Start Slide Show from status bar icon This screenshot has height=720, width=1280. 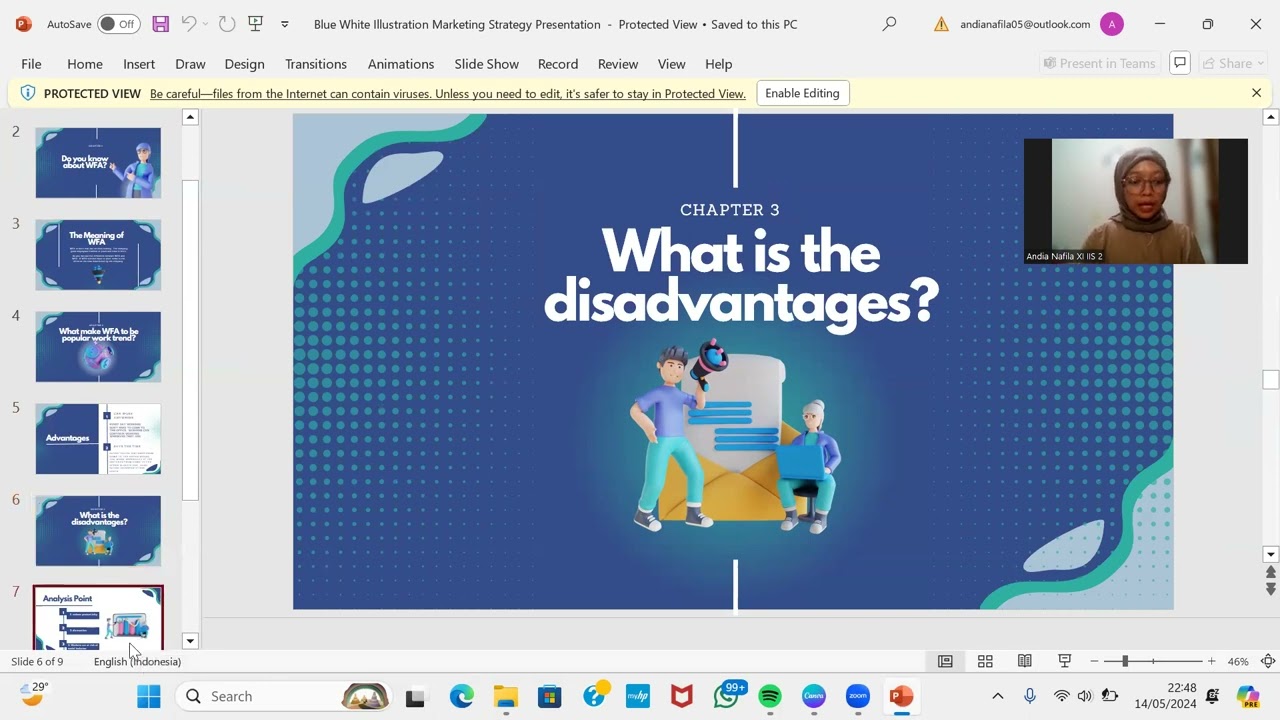coord(1065,661)
